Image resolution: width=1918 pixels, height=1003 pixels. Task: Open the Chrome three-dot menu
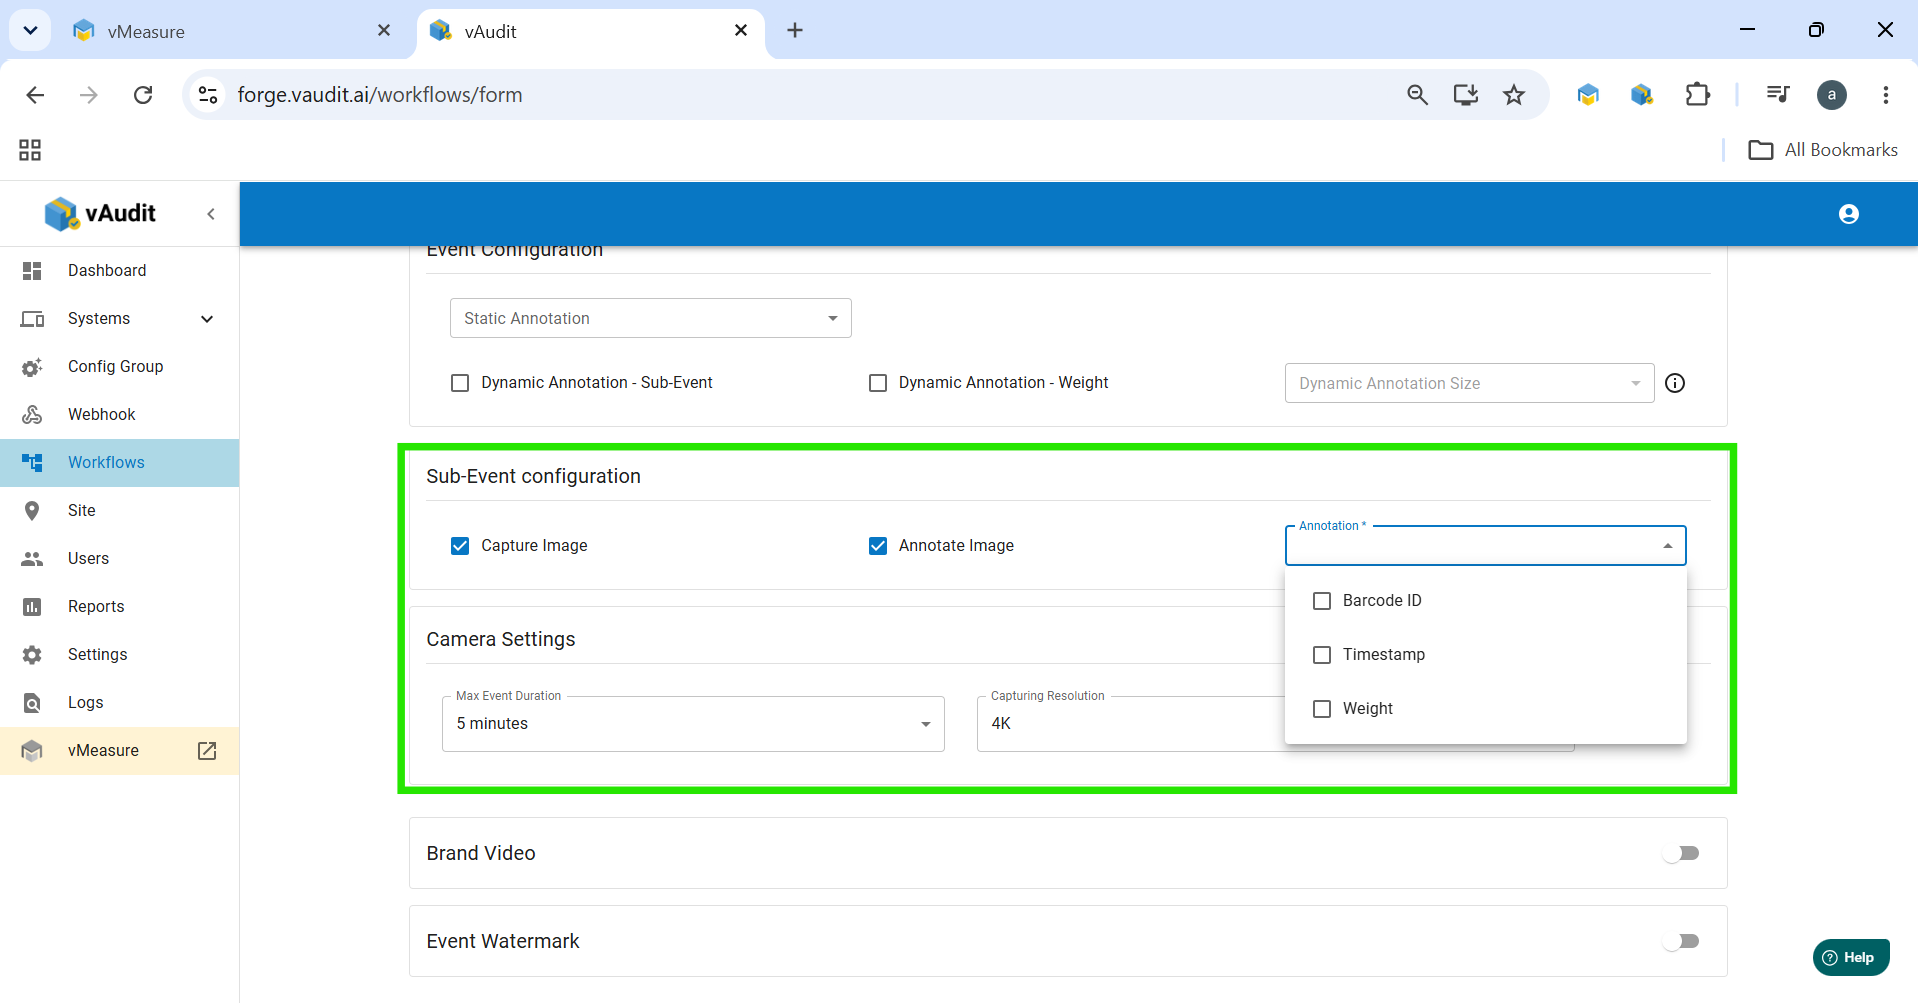[x=1886, y=95]
